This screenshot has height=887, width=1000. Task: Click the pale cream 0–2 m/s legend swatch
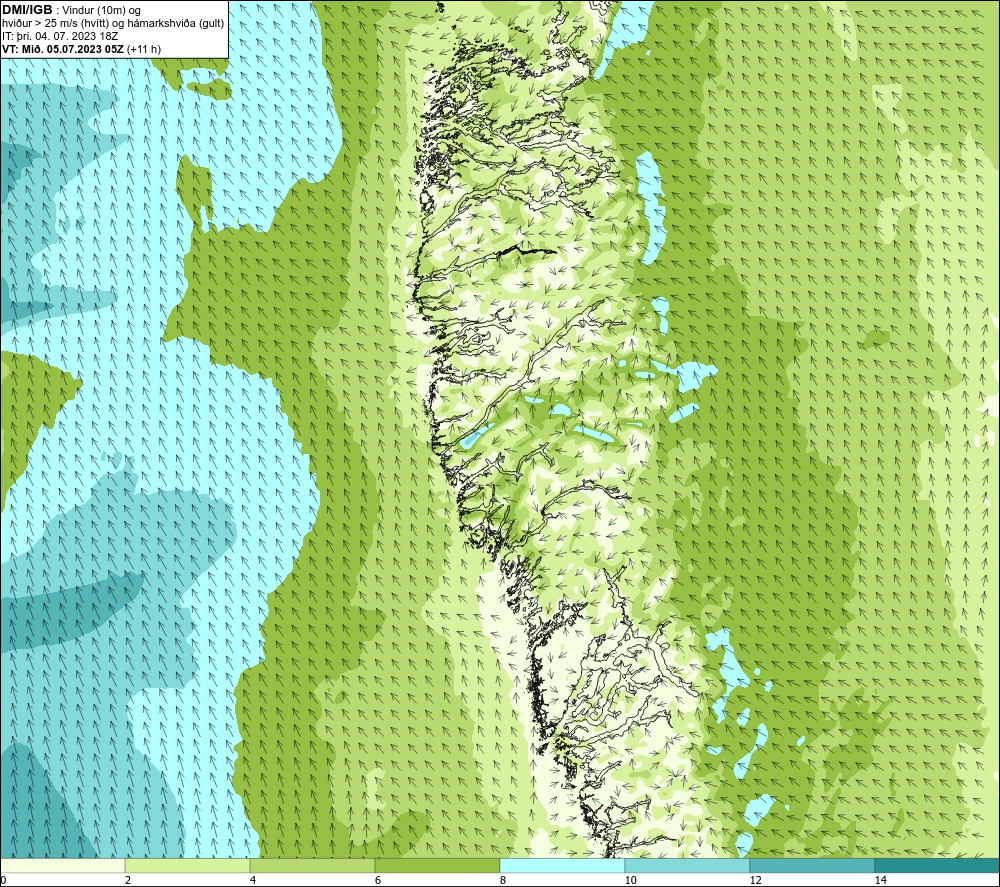(62, 866)
